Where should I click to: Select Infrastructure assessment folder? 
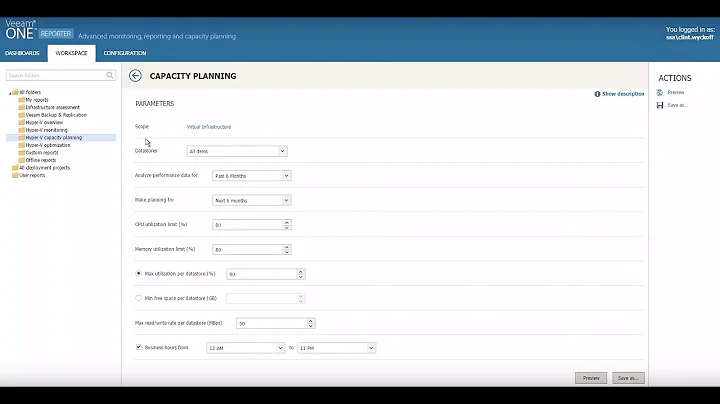tap(52, 107)
